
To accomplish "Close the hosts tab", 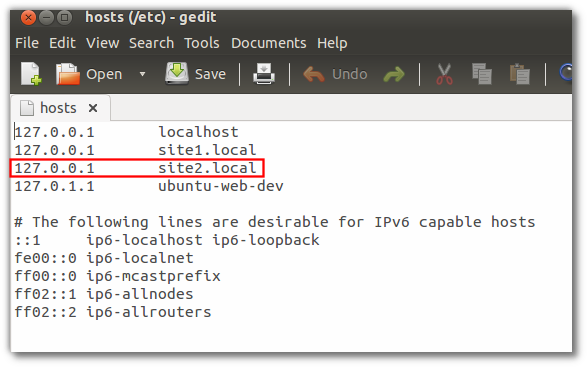I will [93, 108].
